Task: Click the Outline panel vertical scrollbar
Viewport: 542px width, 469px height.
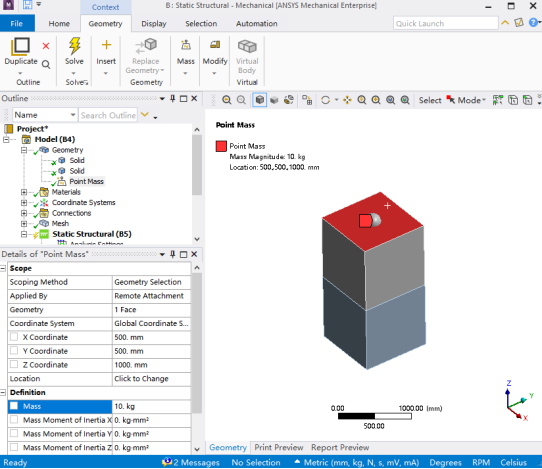Action: 197,166
